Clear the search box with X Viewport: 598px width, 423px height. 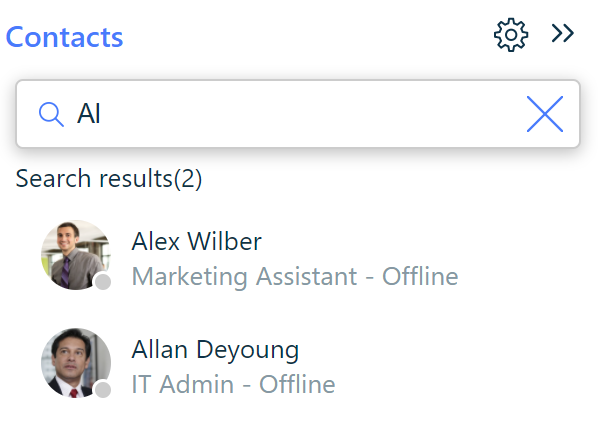(x=545, y=114)
